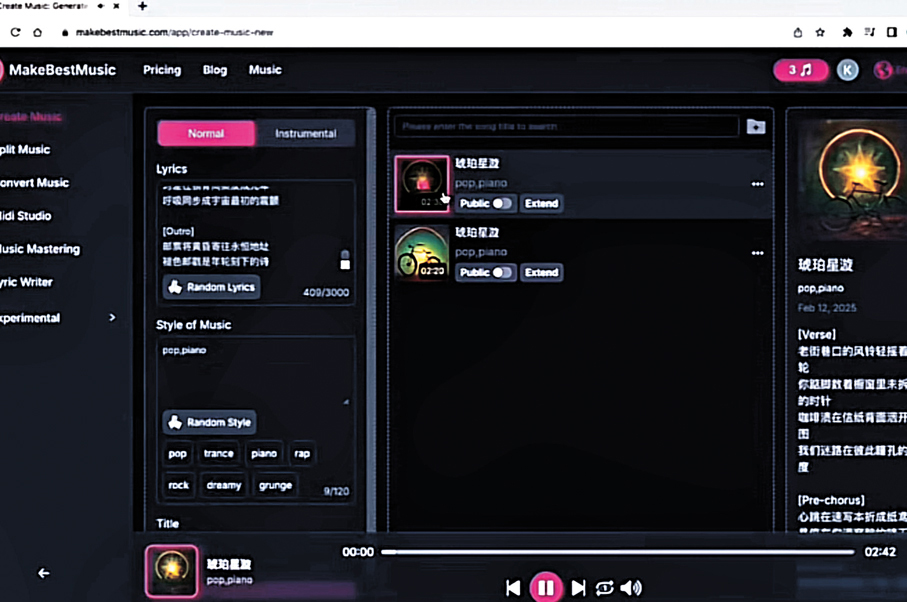Open the Music menu item
Viewport: 907px width, 602px height.
click(x=265, y=70)
